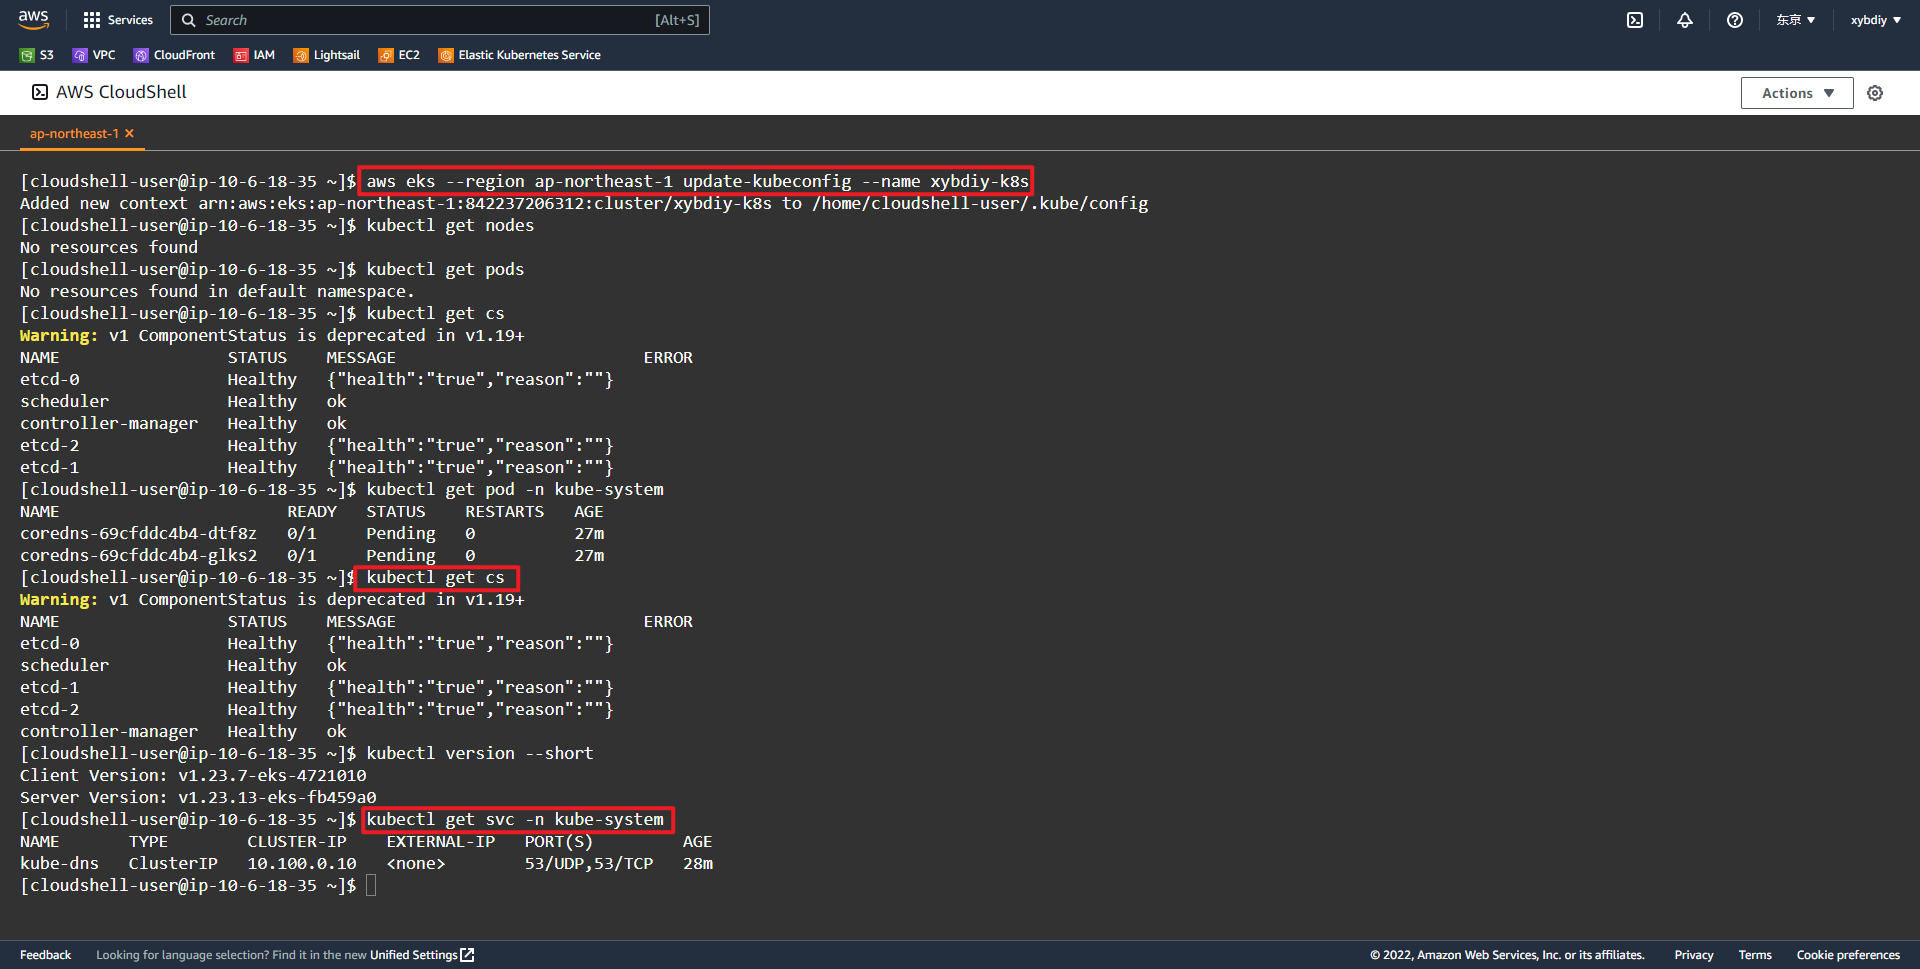1920x969 pixels.
Task: Open the CloudFront favorite shortcut
Action: (175, 55)
